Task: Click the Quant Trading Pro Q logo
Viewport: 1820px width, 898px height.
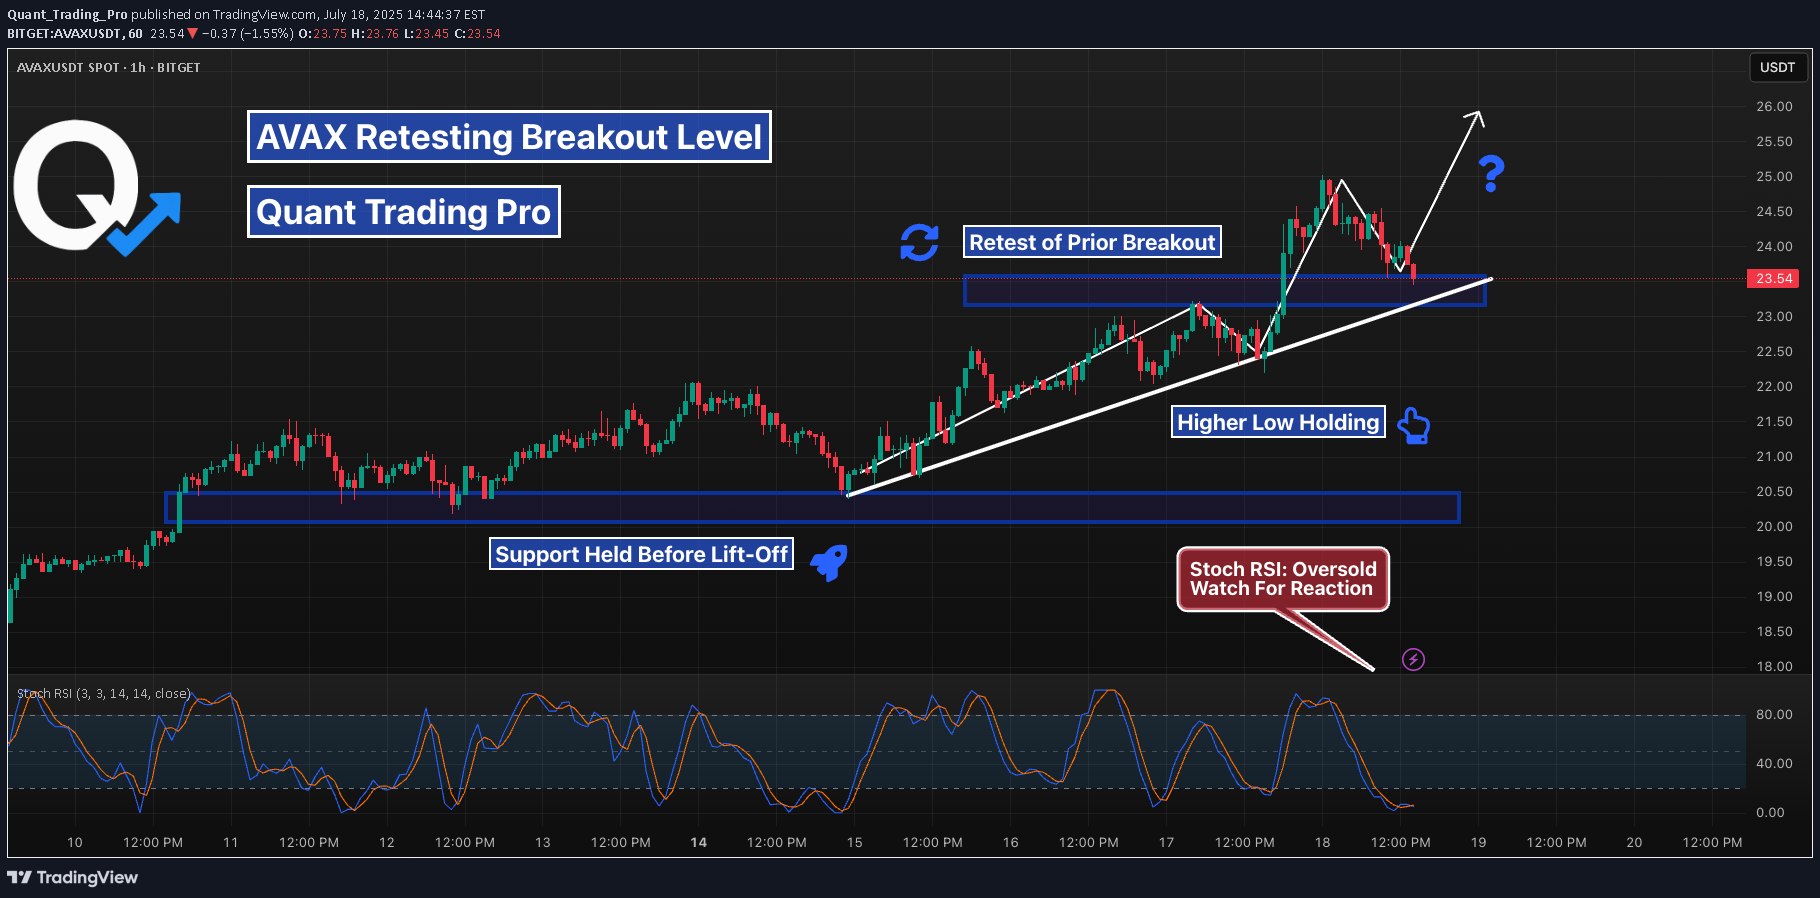Action: tap(96, 188)
